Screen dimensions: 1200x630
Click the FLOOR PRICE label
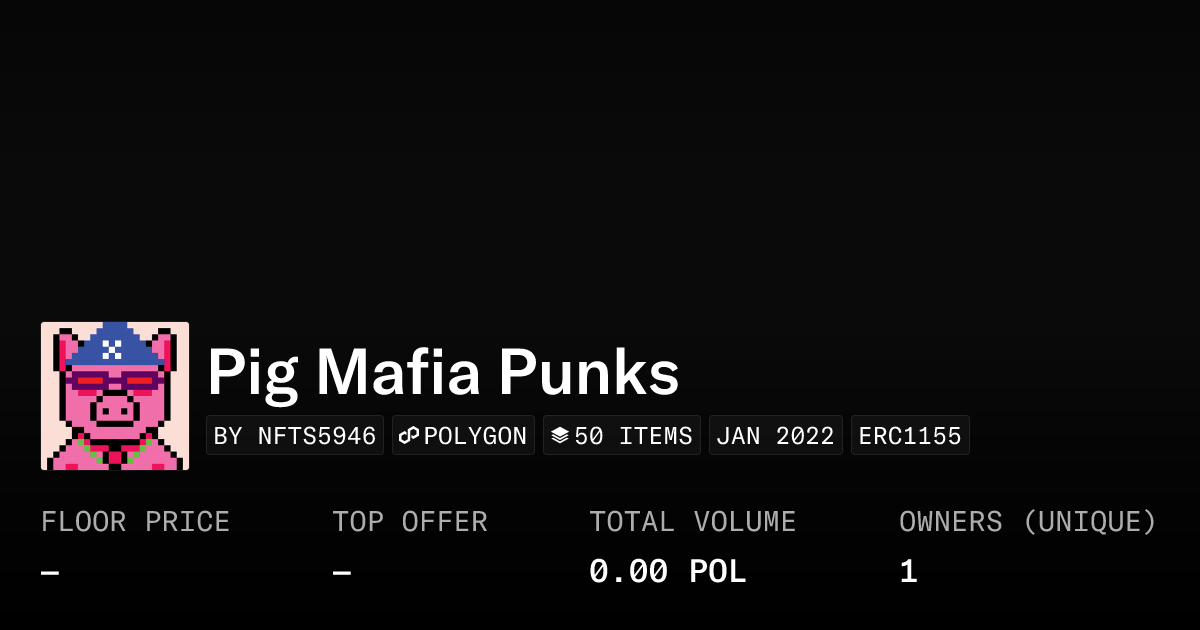[135, 522]
